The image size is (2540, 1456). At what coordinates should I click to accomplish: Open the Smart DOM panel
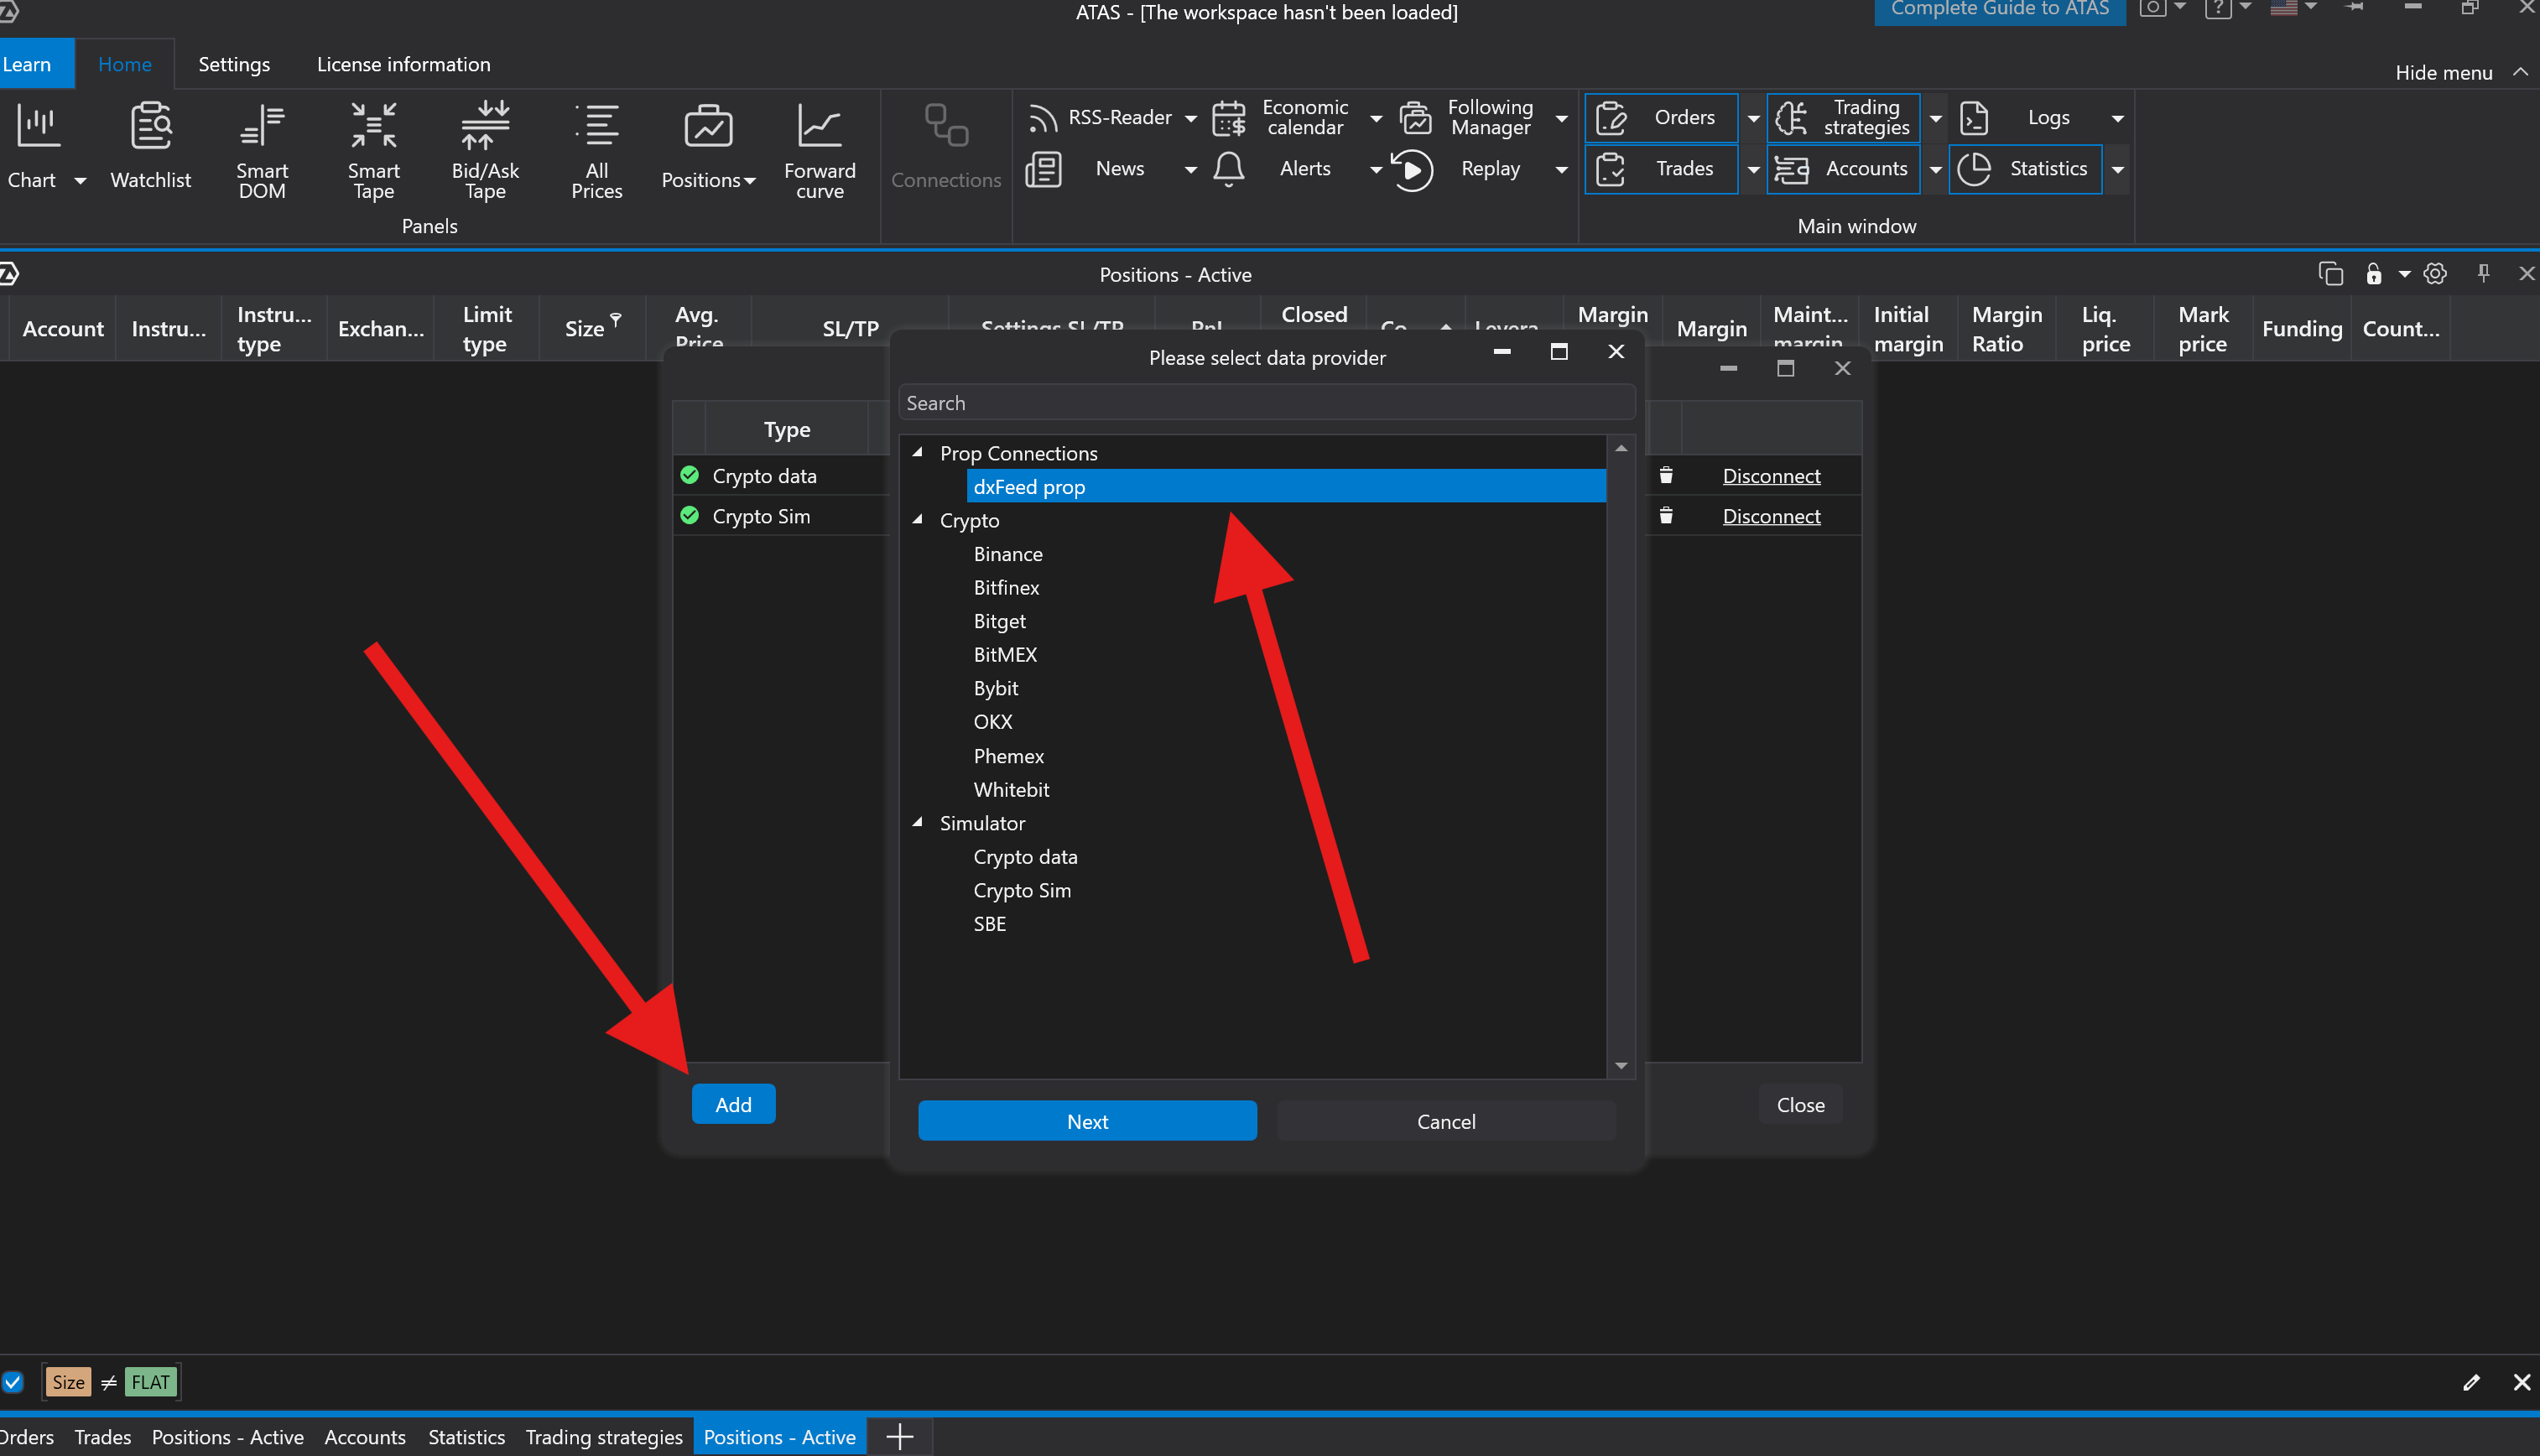coord(262,150)
